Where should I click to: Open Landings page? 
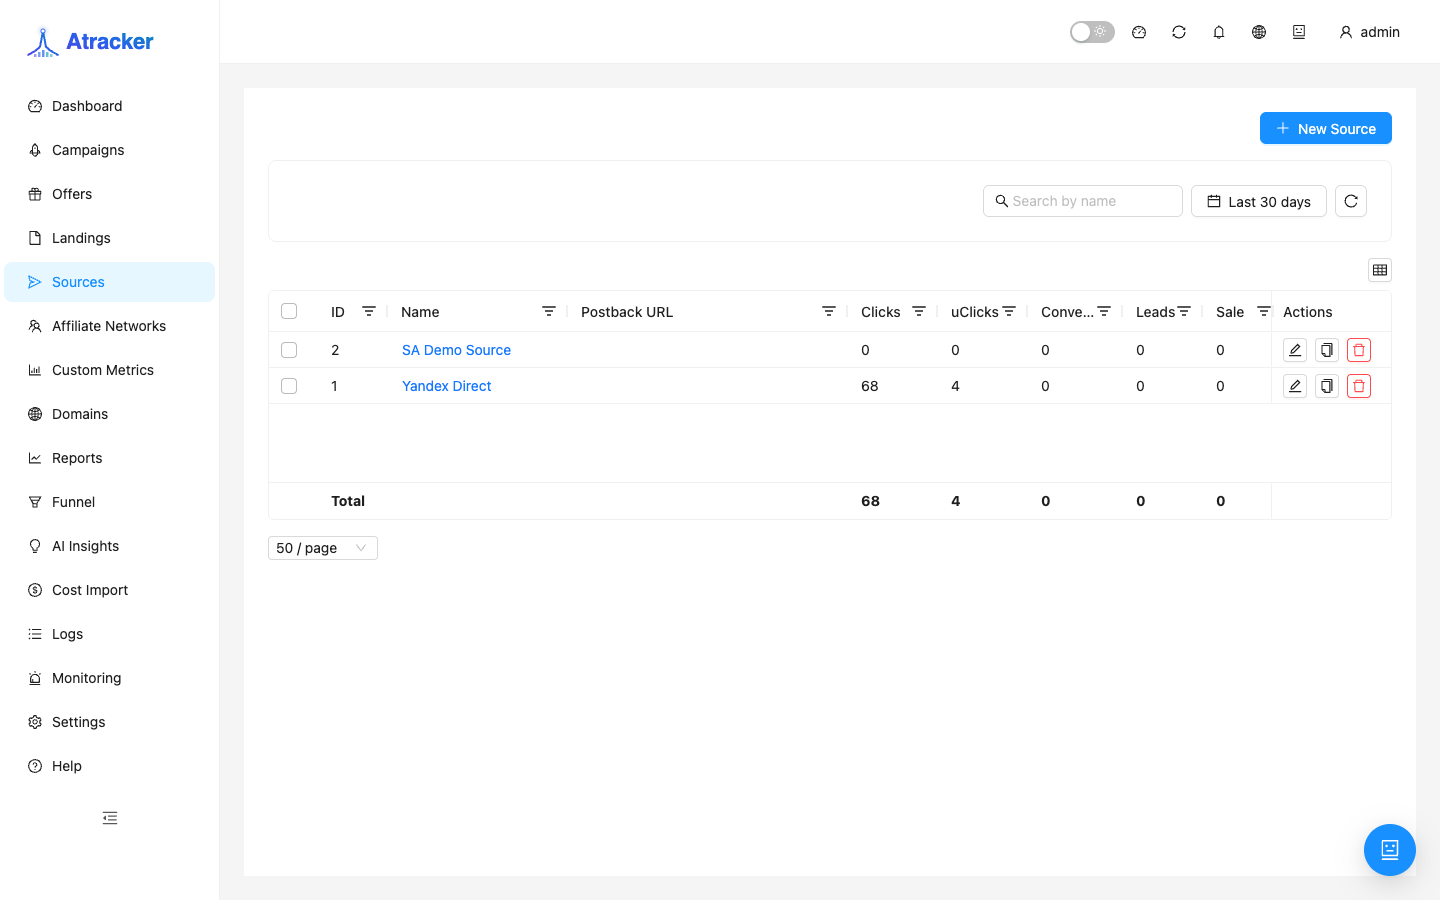109,238
